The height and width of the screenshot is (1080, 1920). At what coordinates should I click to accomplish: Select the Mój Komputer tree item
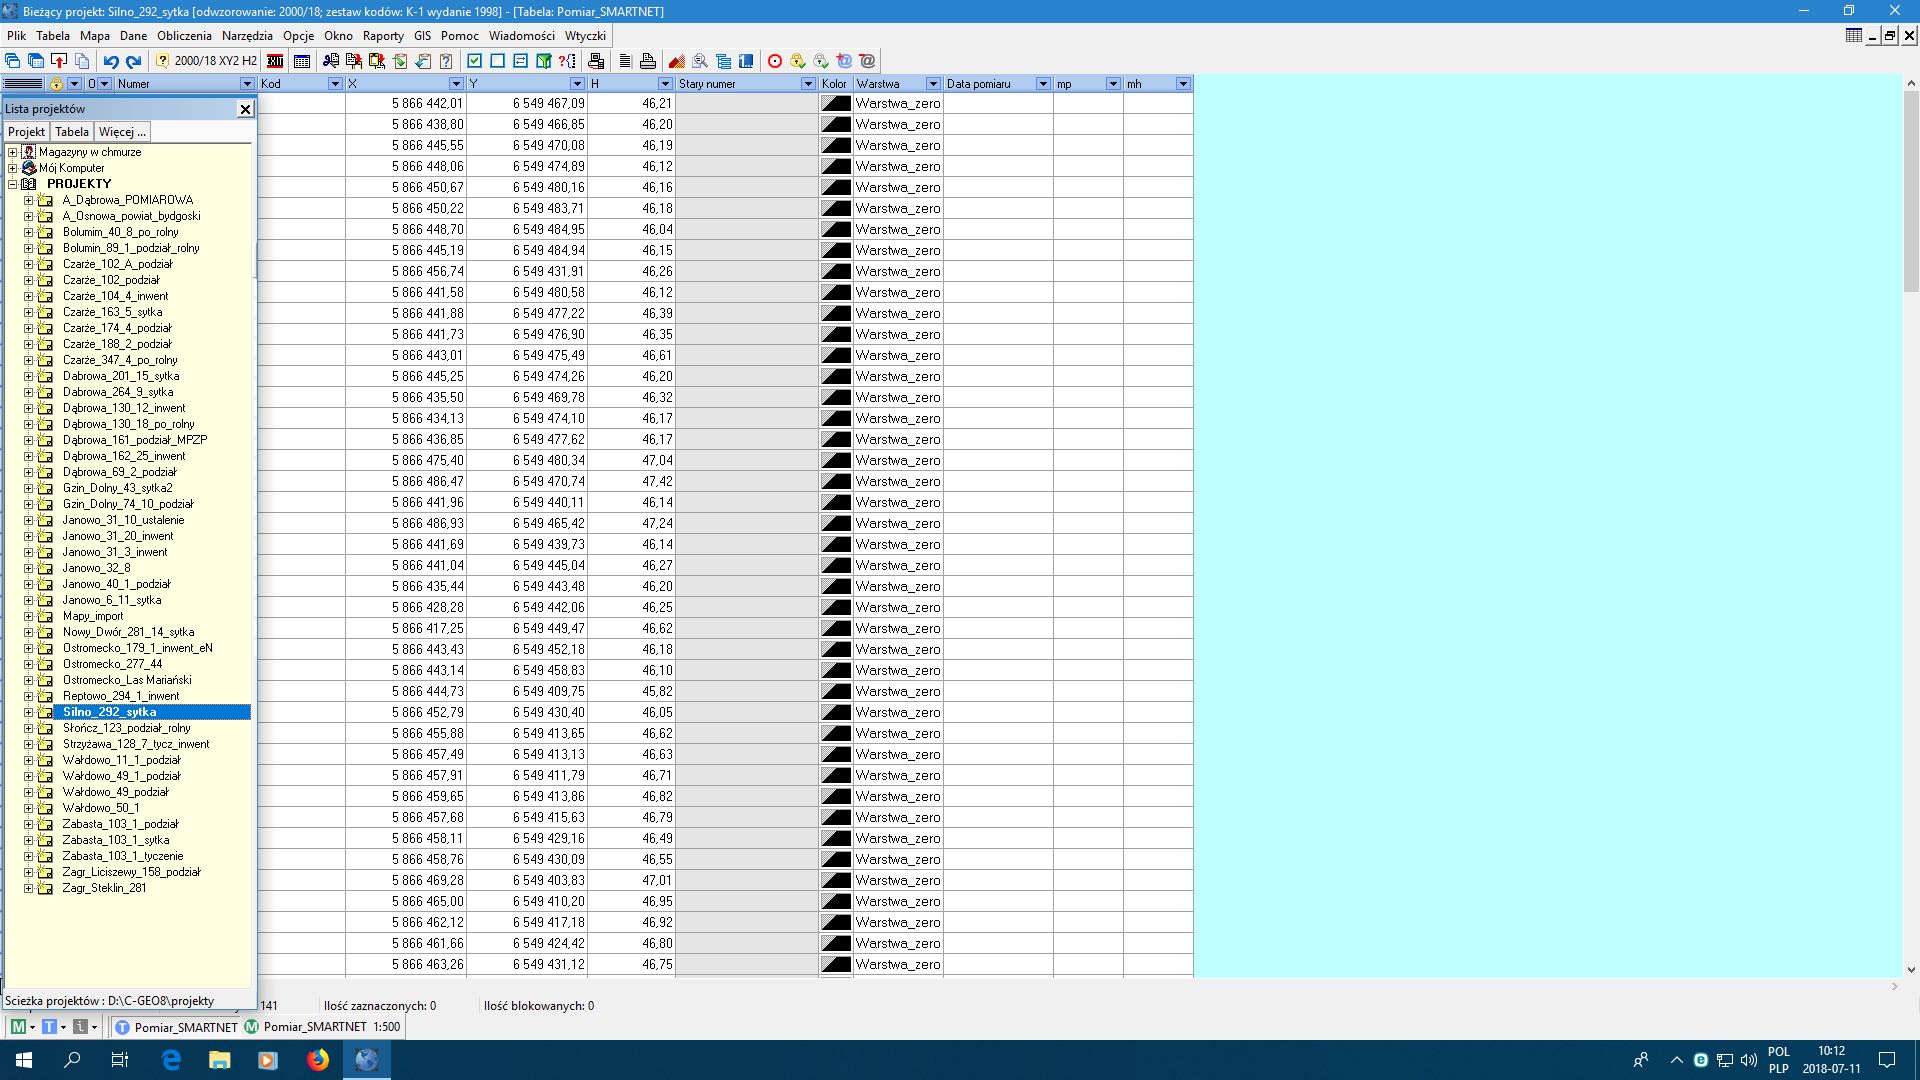click(71, 168)
